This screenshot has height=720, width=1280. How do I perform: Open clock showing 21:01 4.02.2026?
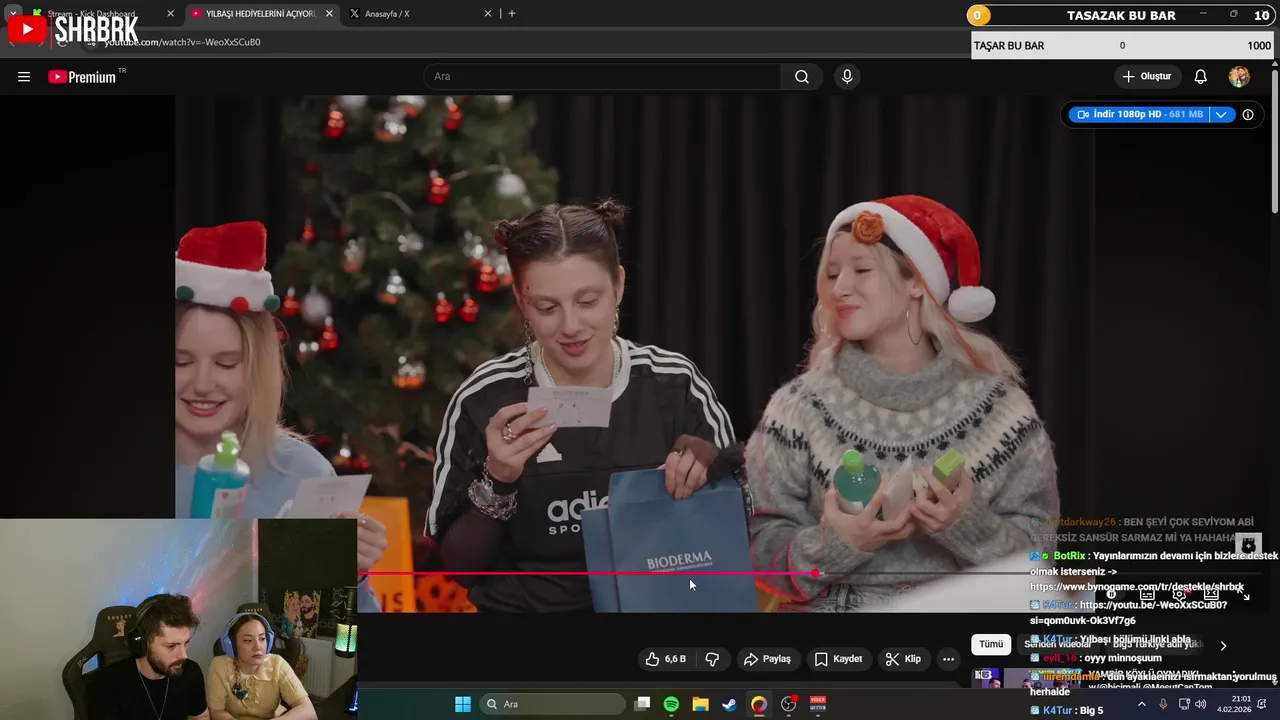tap(1232, 704)
